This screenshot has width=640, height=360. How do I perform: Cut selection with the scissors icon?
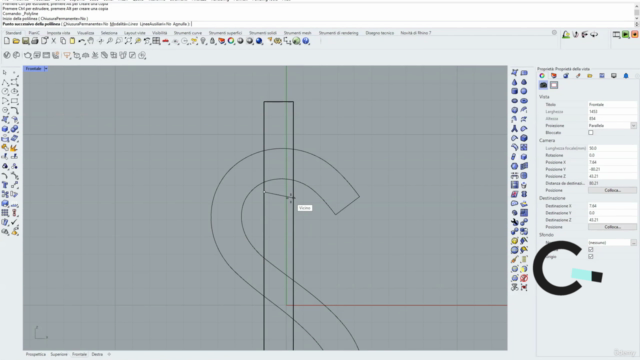pyautogui.click(x=53, y=41)
